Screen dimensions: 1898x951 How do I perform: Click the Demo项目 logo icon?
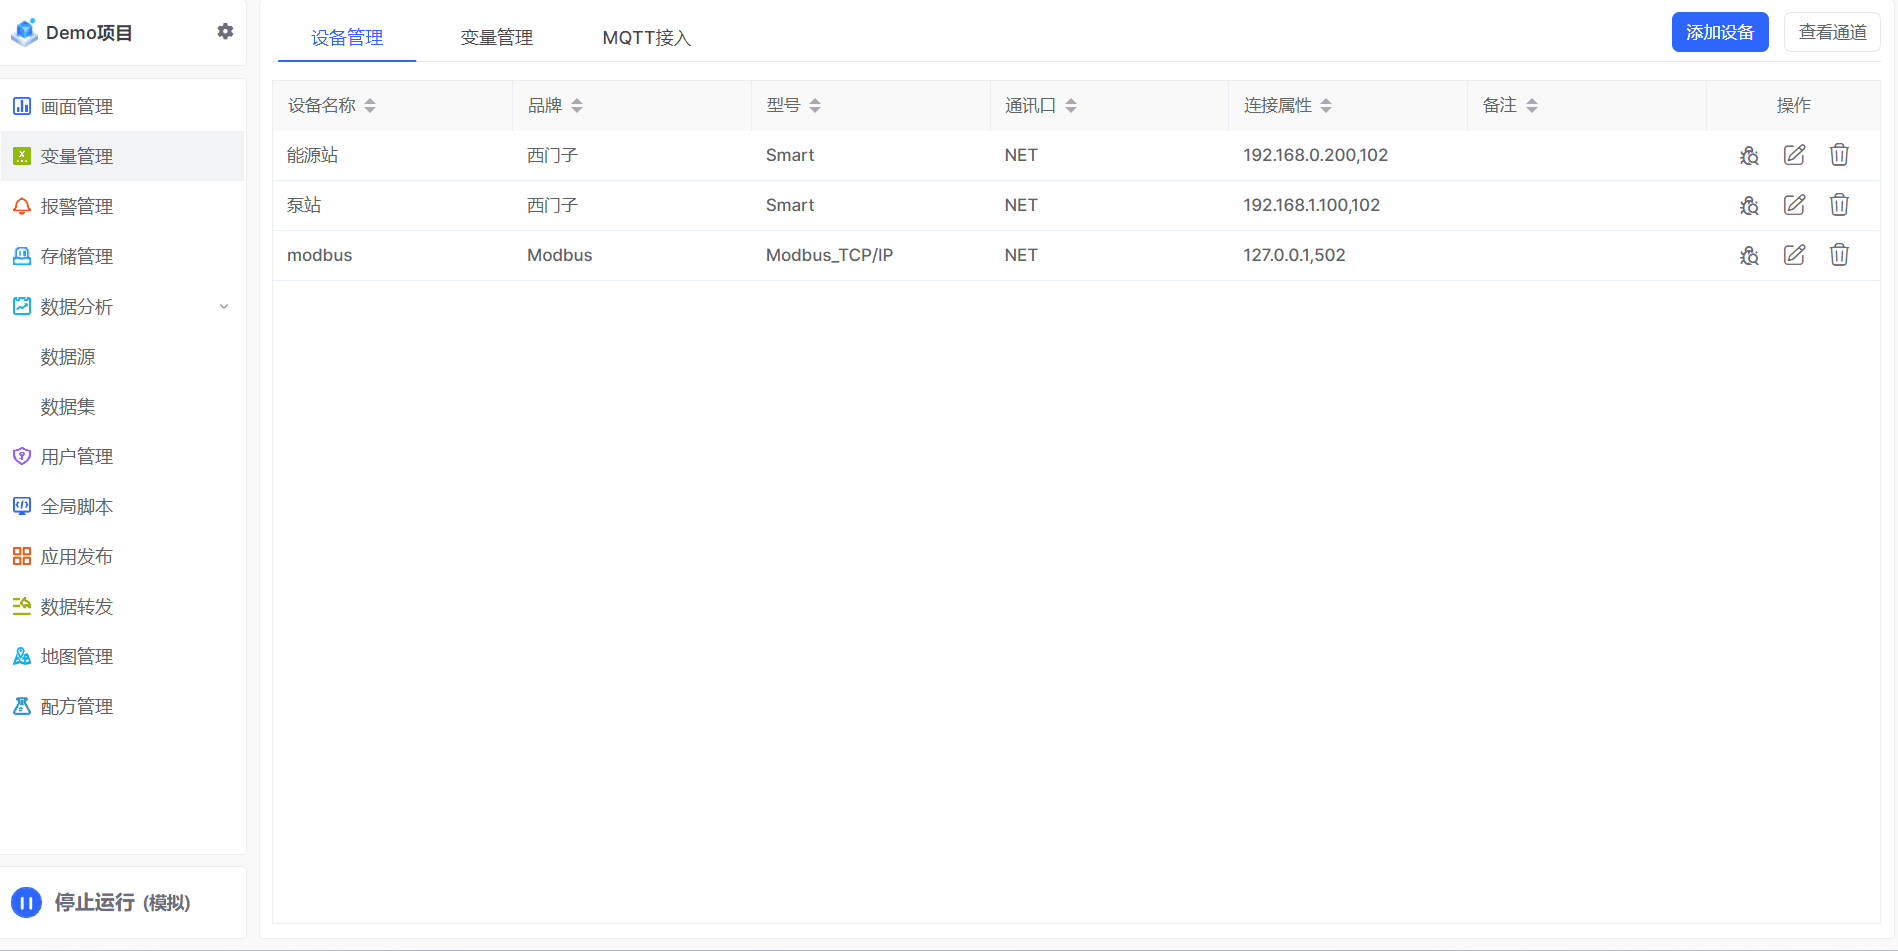24,33
